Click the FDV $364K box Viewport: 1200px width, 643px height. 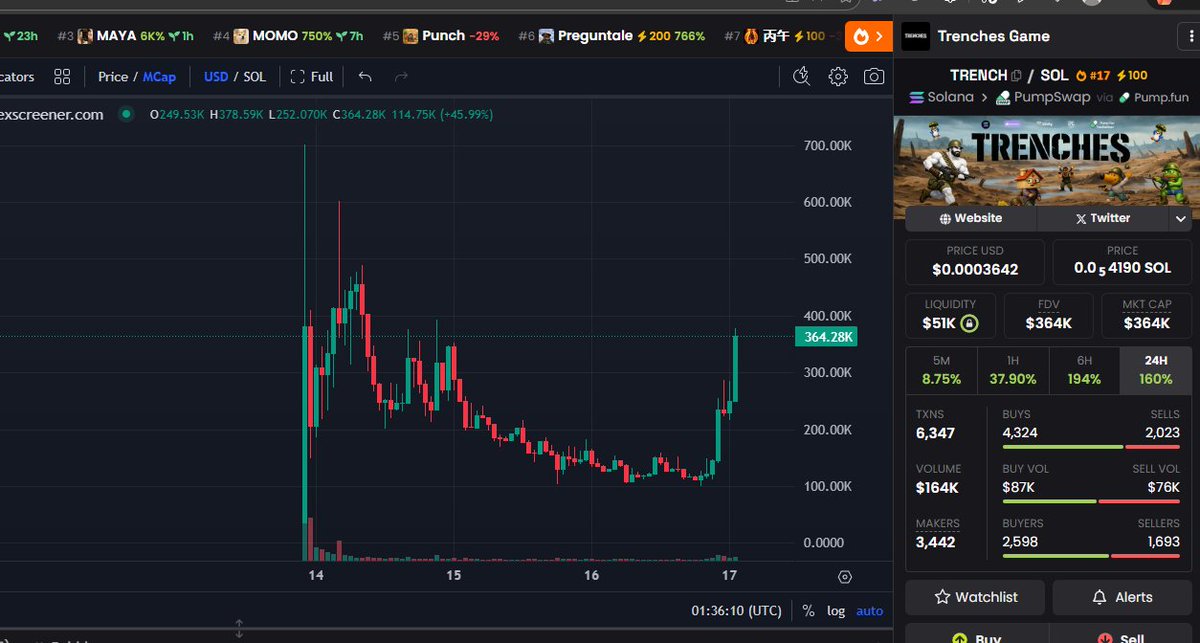pos(1049,315)
